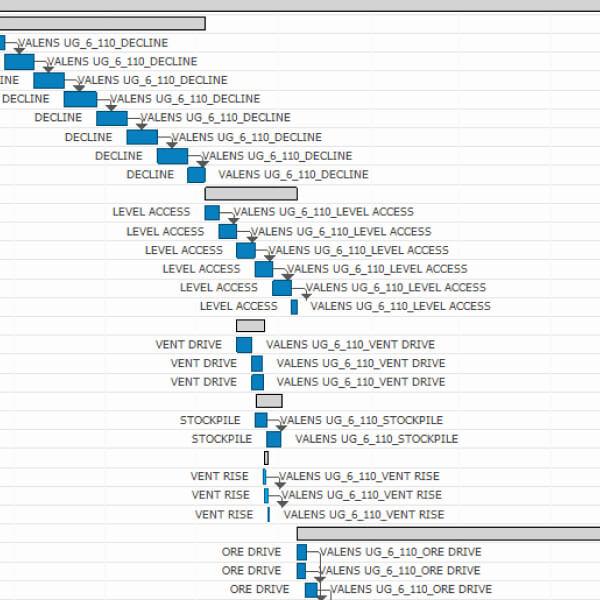Click the 'DECLINE' label left of the last DECLINE bar
Viewport: 600px width, 600px height.
pyautogui.click(x=150, y=174)
